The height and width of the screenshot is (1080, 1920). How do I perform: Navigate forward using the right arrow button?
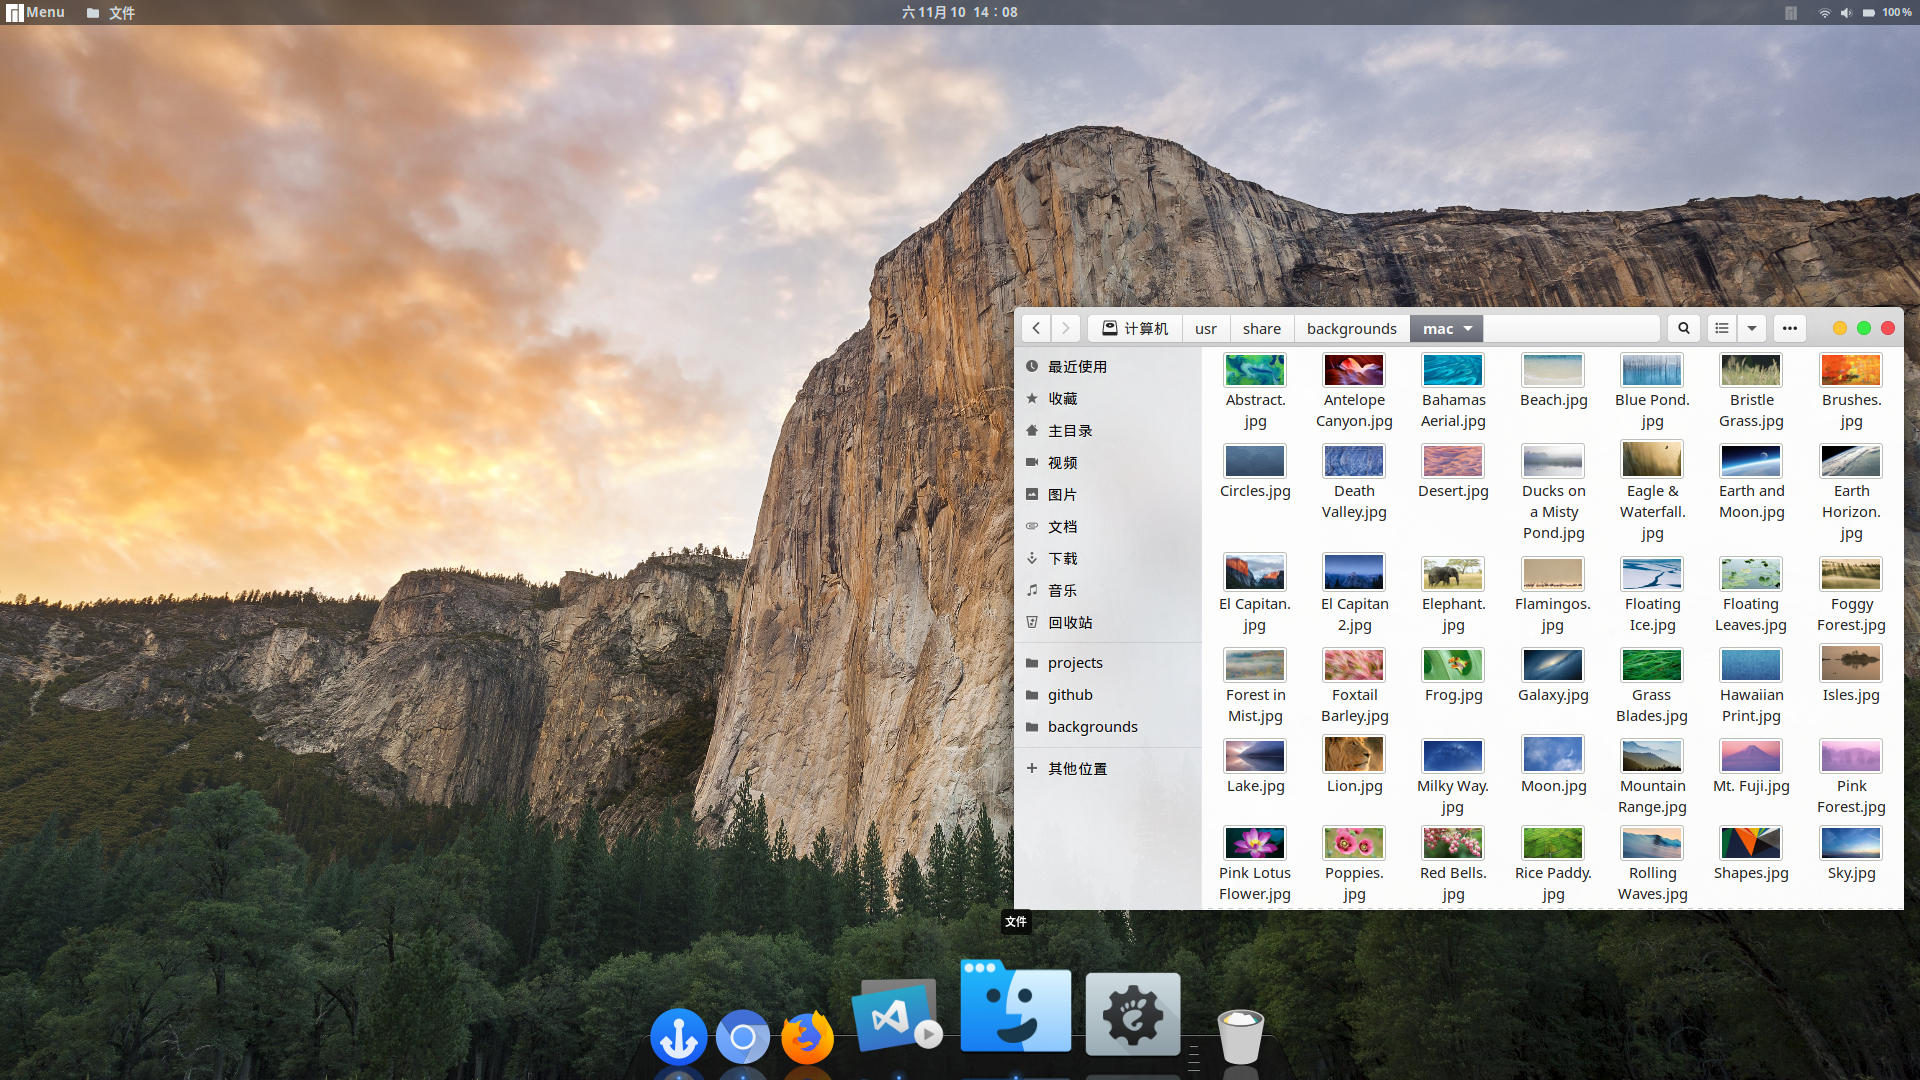pos(1065,327)
